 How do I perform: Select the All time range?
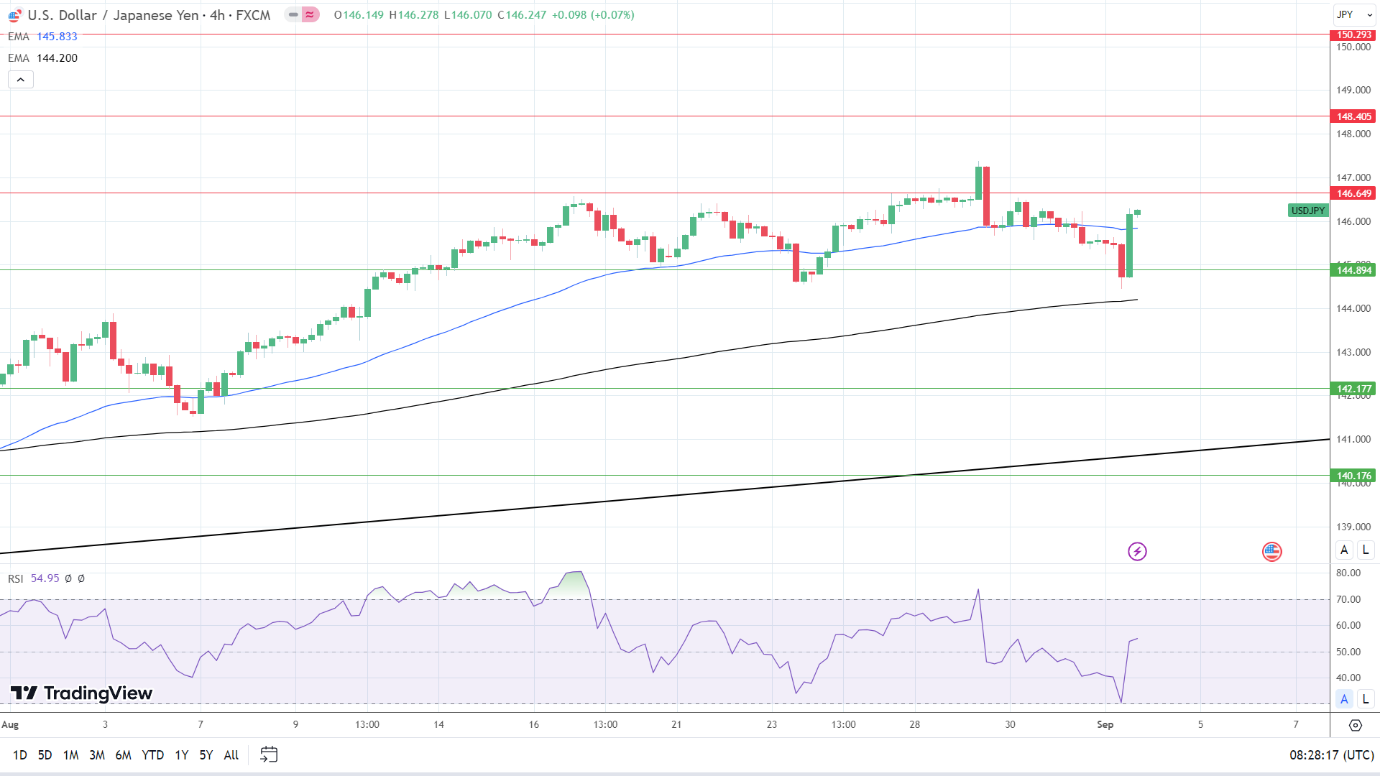click(x=231, y=755)
